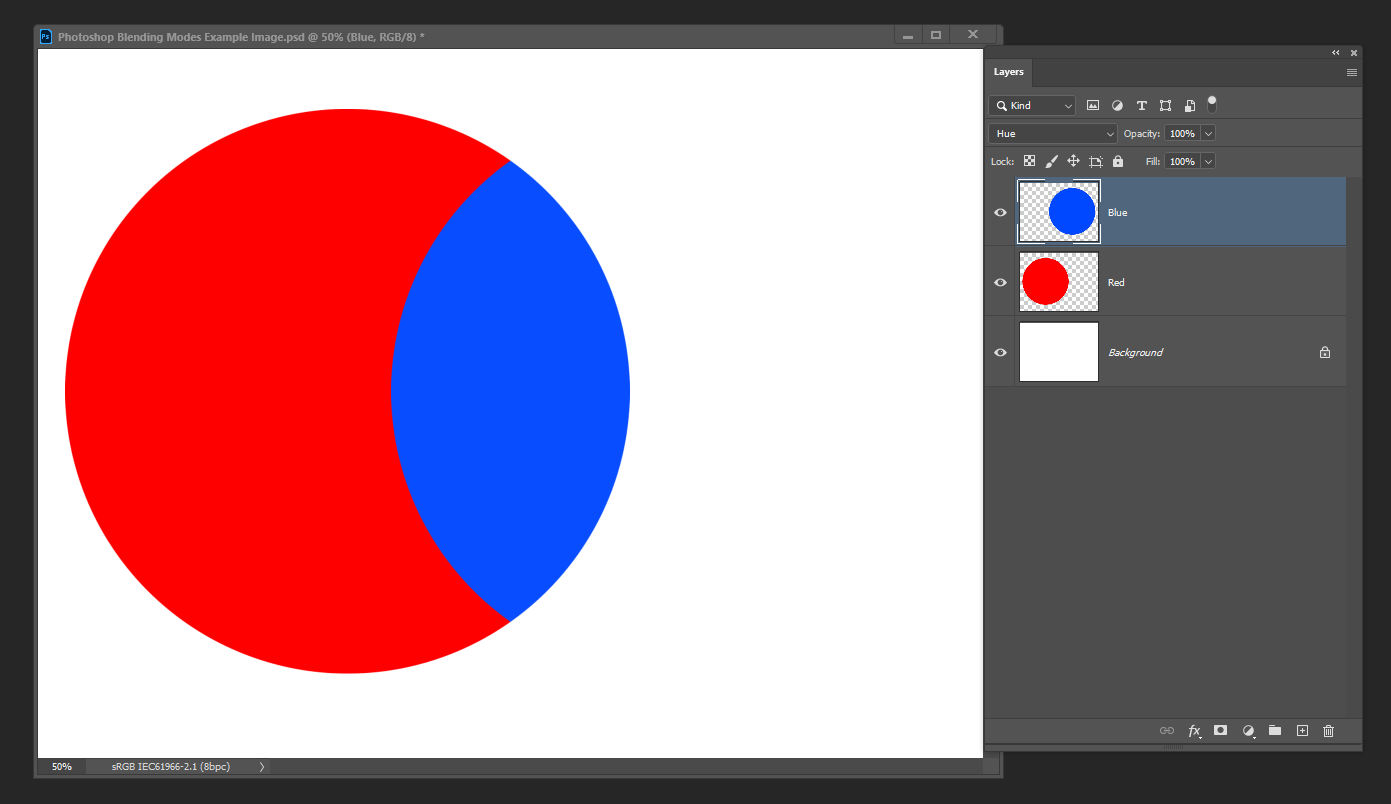Viewport: 1391px width, 804px height.
Task: Click the Delete layer trash icon
Action: point(1328,730)
